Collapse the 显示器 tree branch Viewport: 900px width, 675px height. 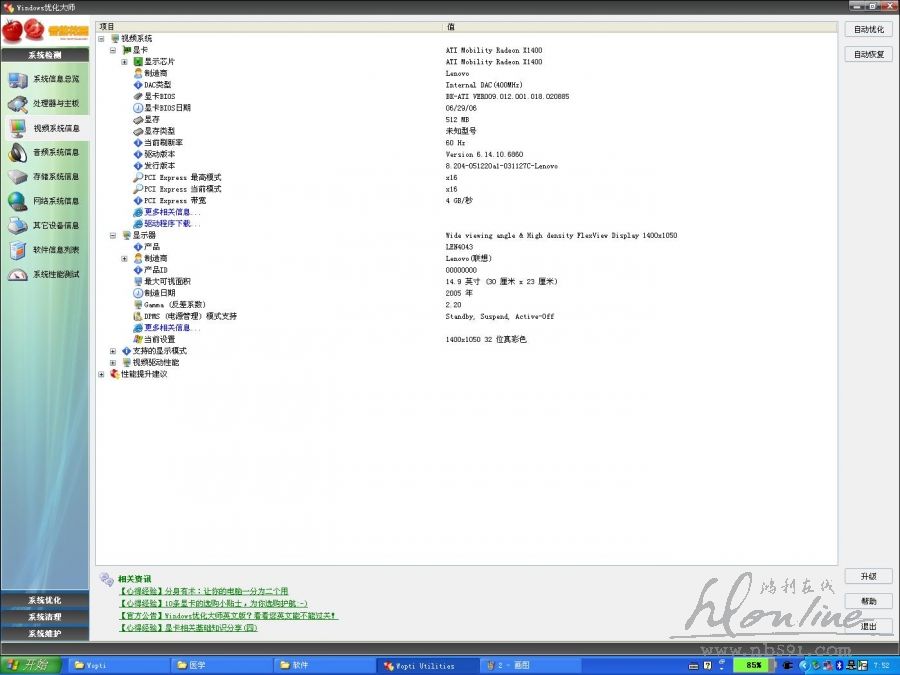113,235
